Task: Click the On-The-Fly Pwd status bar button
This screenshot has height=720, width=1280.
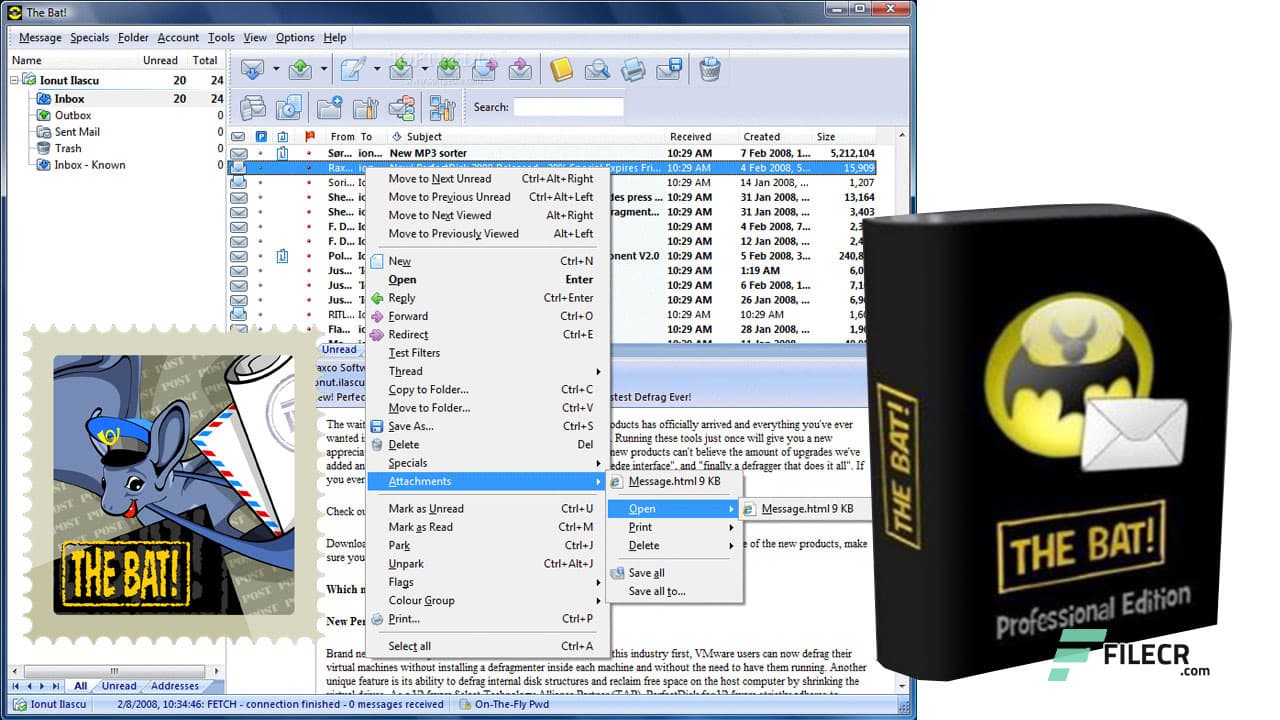Action: pyautogui.click(x=506, y=704)
